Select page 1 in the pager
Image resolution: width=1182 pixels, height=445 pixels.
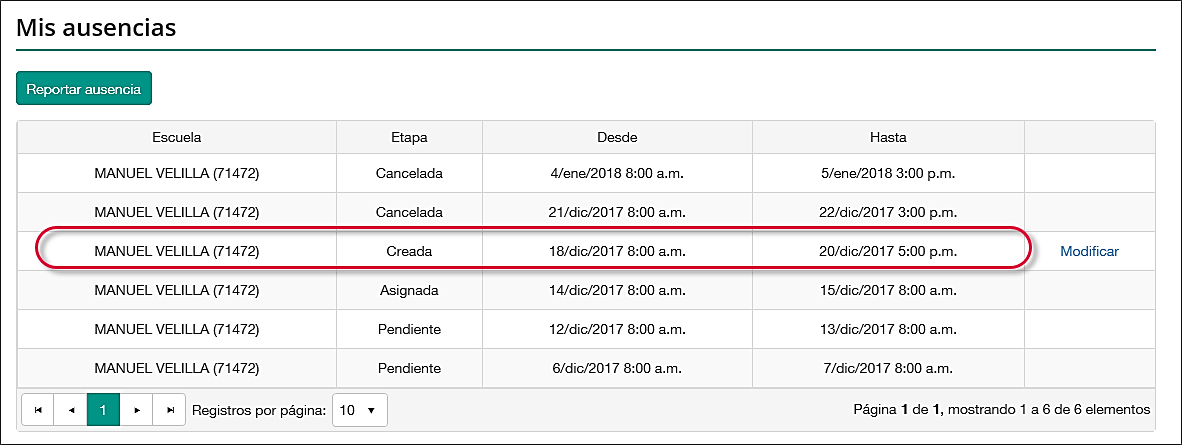coord(104,410)
